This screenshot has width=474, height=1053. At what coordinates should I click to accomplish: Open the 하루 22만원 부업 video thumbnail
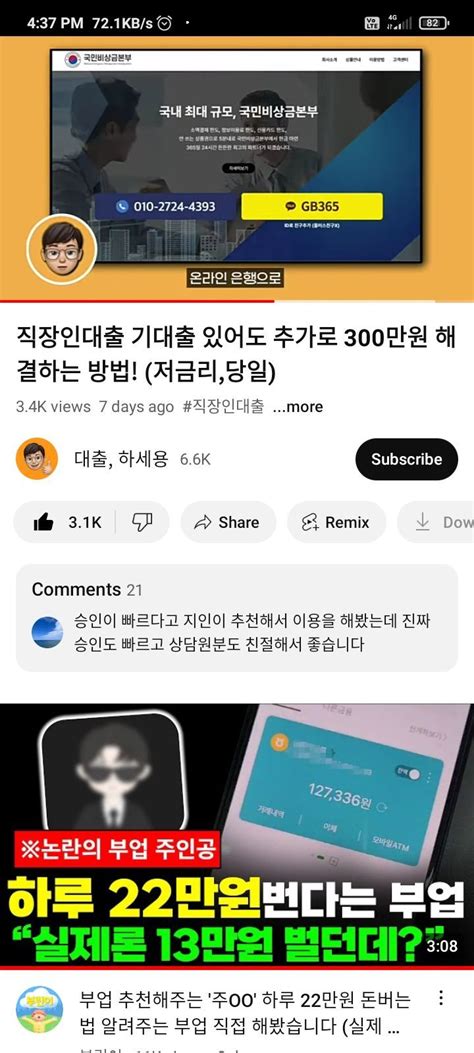point(237,835)
